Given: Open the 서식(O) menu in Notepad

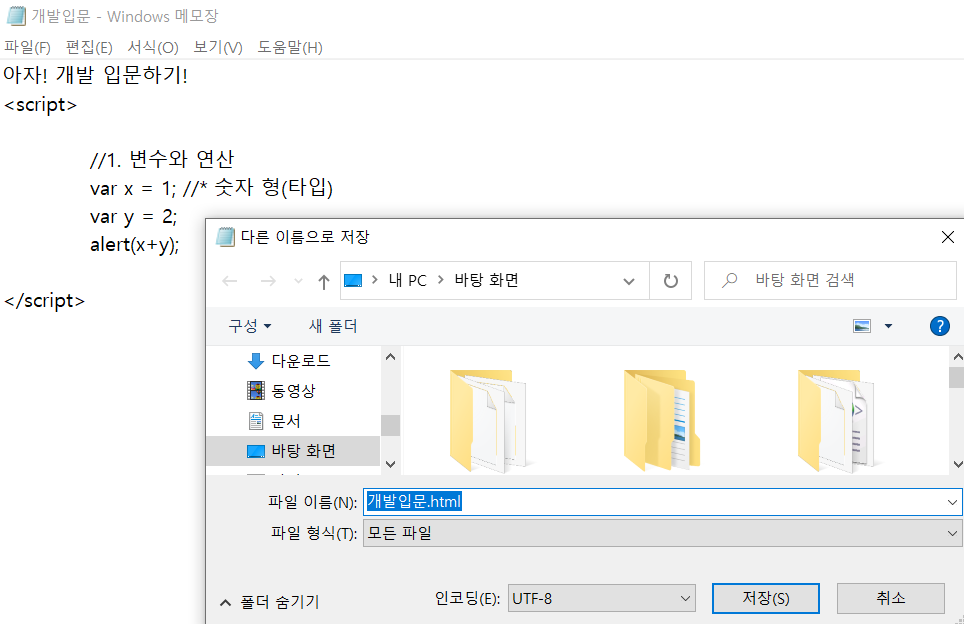Looking at the screenshot, I should [153, 47].
